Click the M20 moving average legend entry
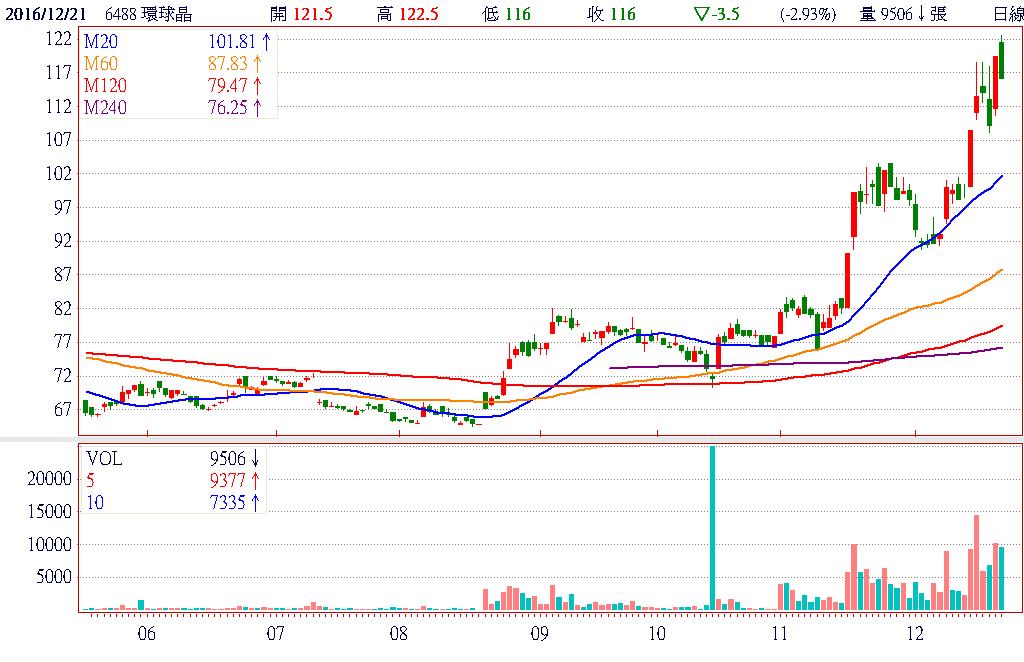The width and height of the screenshot is (1024, 662). tap(101, 41)
